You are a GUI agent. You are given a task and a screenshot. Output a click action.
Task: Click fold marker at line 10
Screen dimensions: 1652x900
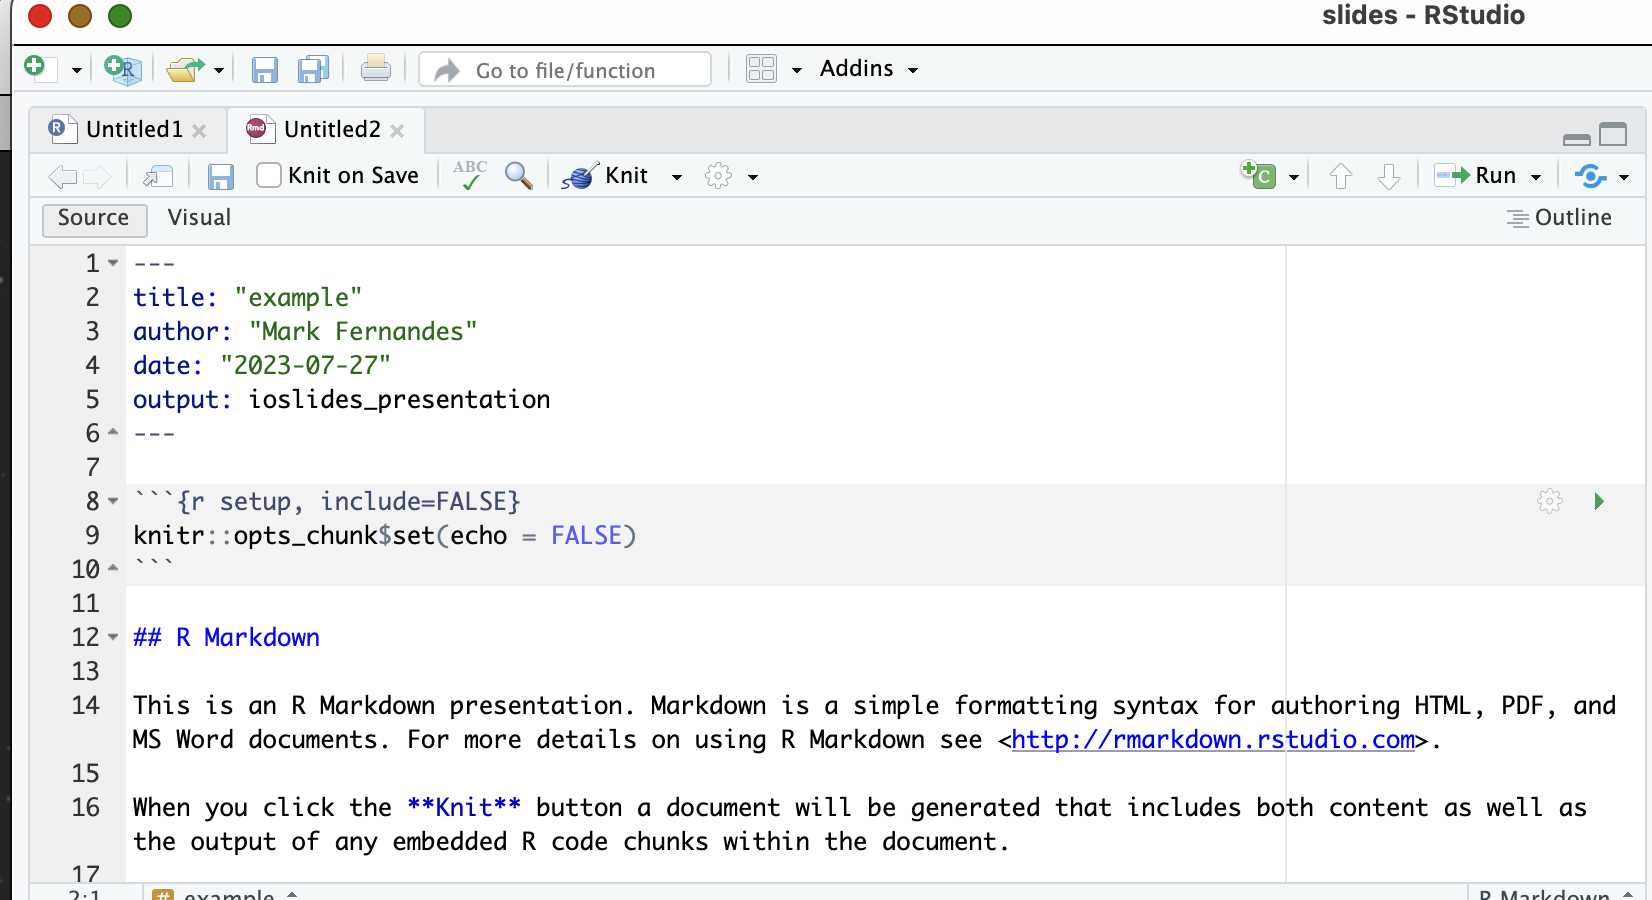coord(113,569)
